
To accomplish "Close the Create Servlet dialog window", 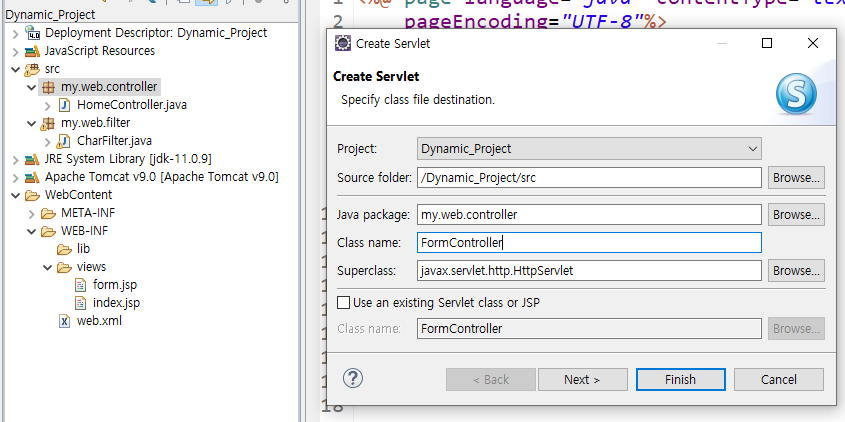I will coord(813,43).
